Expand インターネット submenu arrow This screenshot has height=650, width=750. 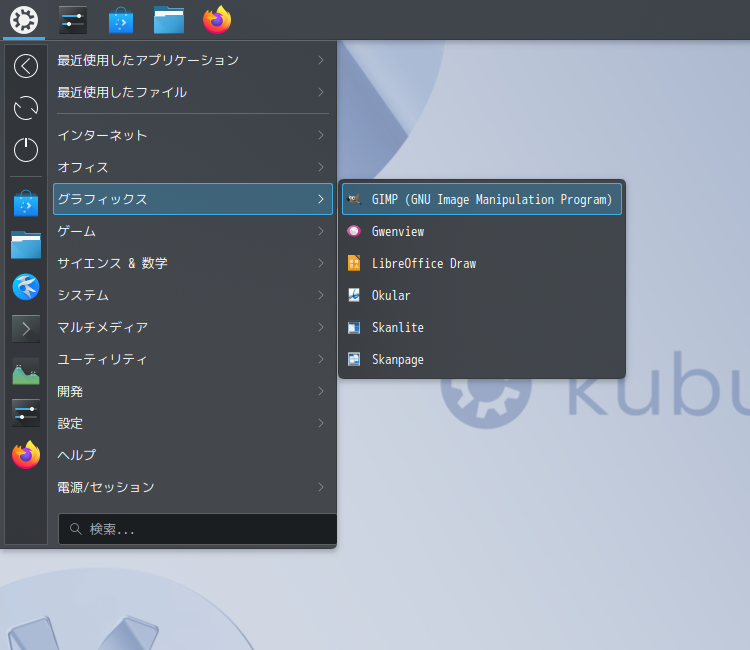[321, 135]
